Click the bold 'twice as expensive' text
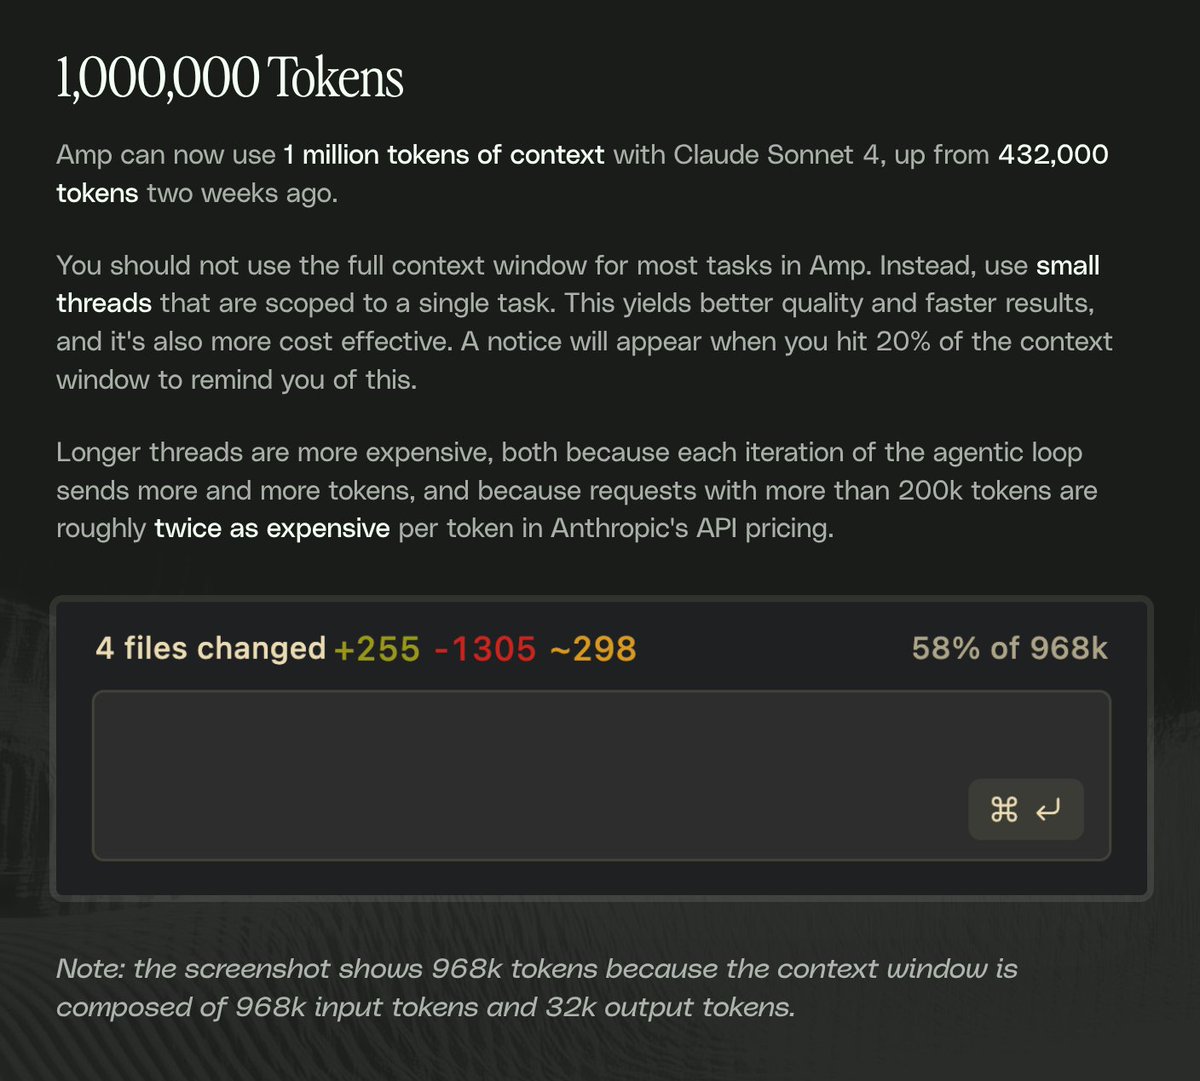Viewport: 1200px width, 1081px height. pyautogui.click(x=272, y=528)
